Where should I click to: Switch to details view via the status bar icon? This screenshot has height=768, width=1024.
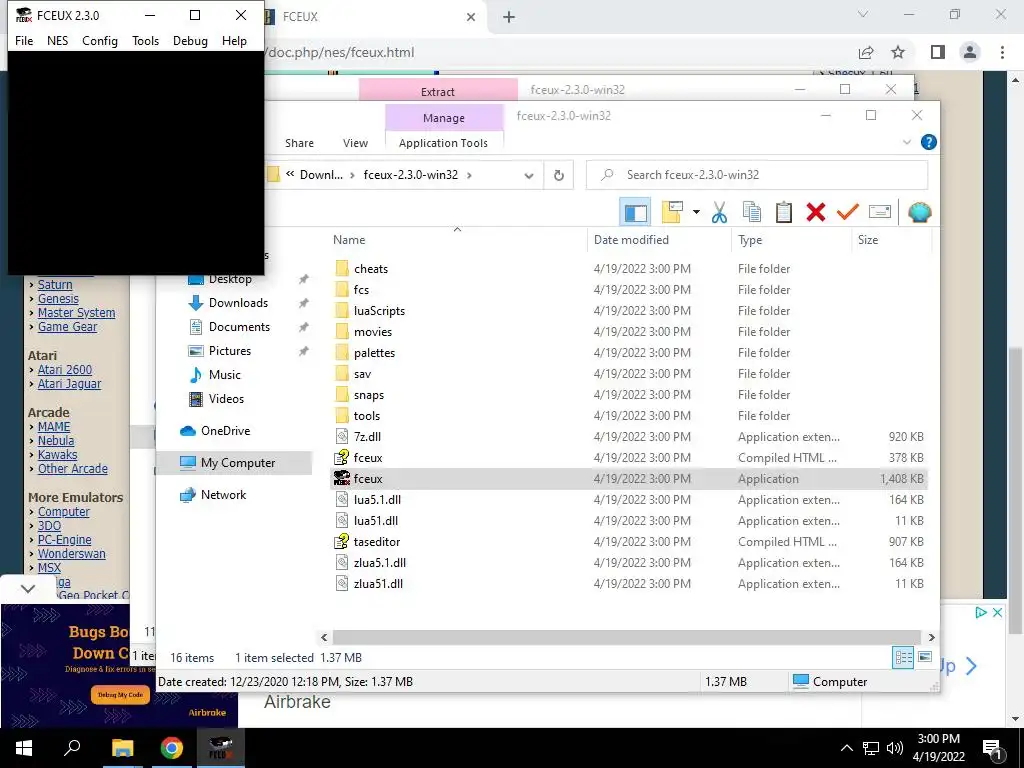903,657
